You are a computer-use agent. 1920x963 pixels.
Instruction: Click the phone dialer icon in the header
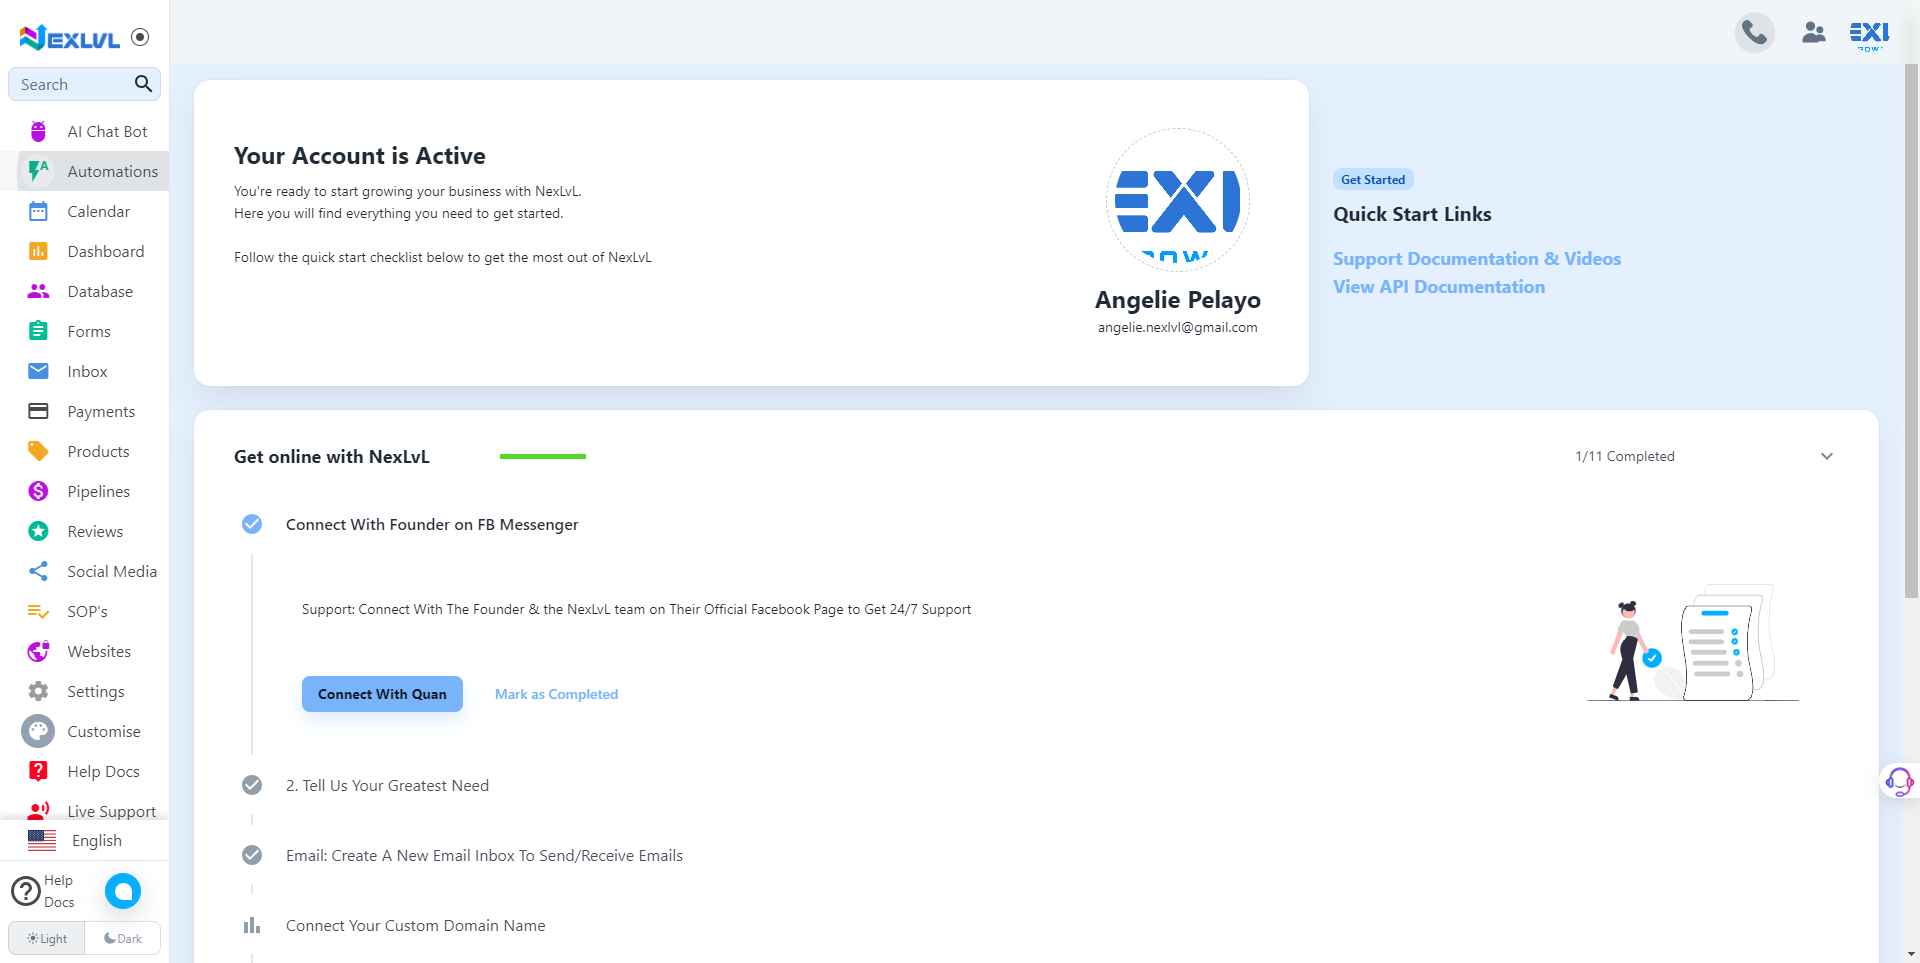pos(1754,33)
